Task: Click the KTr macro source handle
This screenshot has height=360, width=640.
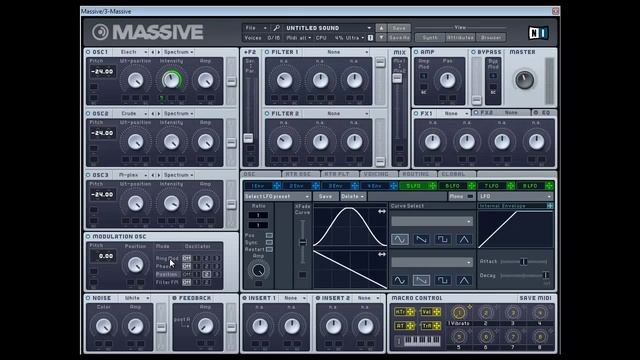Action: [x=410, y=312]
